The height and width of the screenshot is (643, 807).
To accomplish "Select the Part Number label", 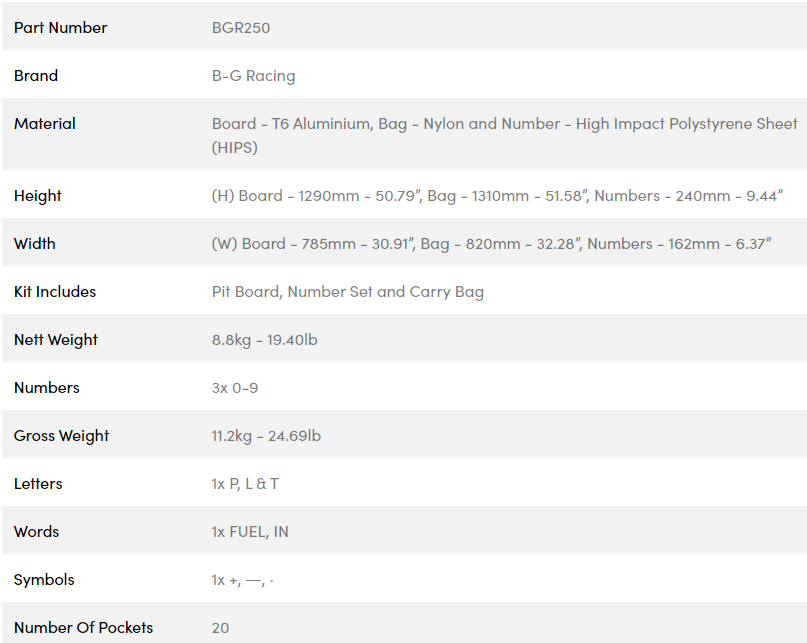I will (60, 27).
